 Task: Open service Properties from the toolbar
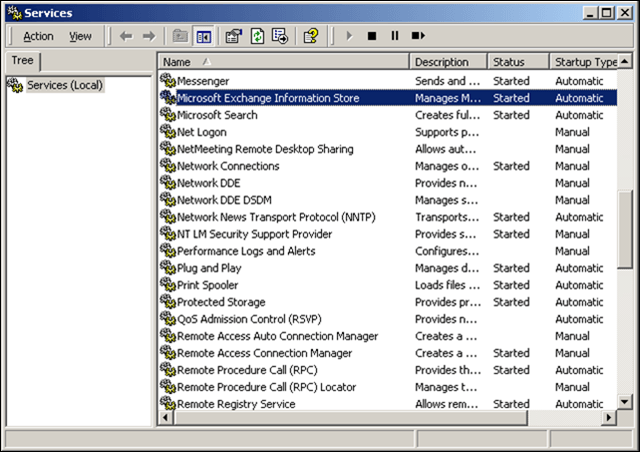[x=234, y=36]
